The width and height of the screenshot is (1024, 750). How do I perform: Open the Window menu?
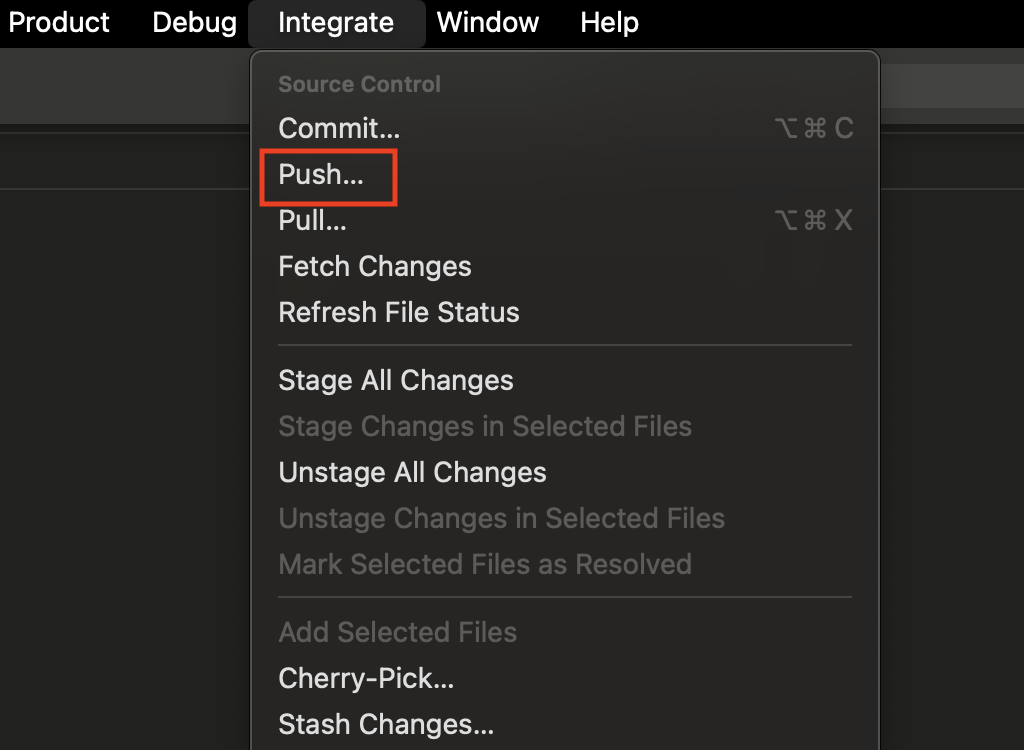click(488, 23)
